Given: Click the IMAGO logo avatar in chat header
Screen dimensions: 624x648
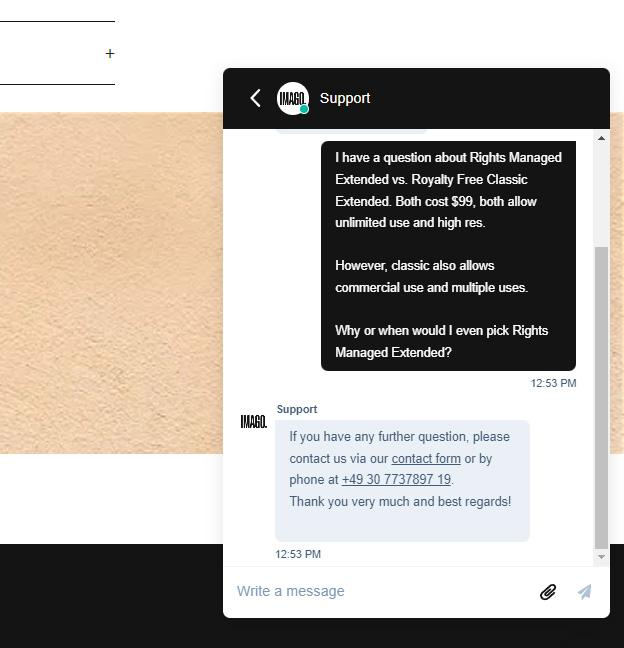Looking at the screenshot, I should click(x=291, y=98).
